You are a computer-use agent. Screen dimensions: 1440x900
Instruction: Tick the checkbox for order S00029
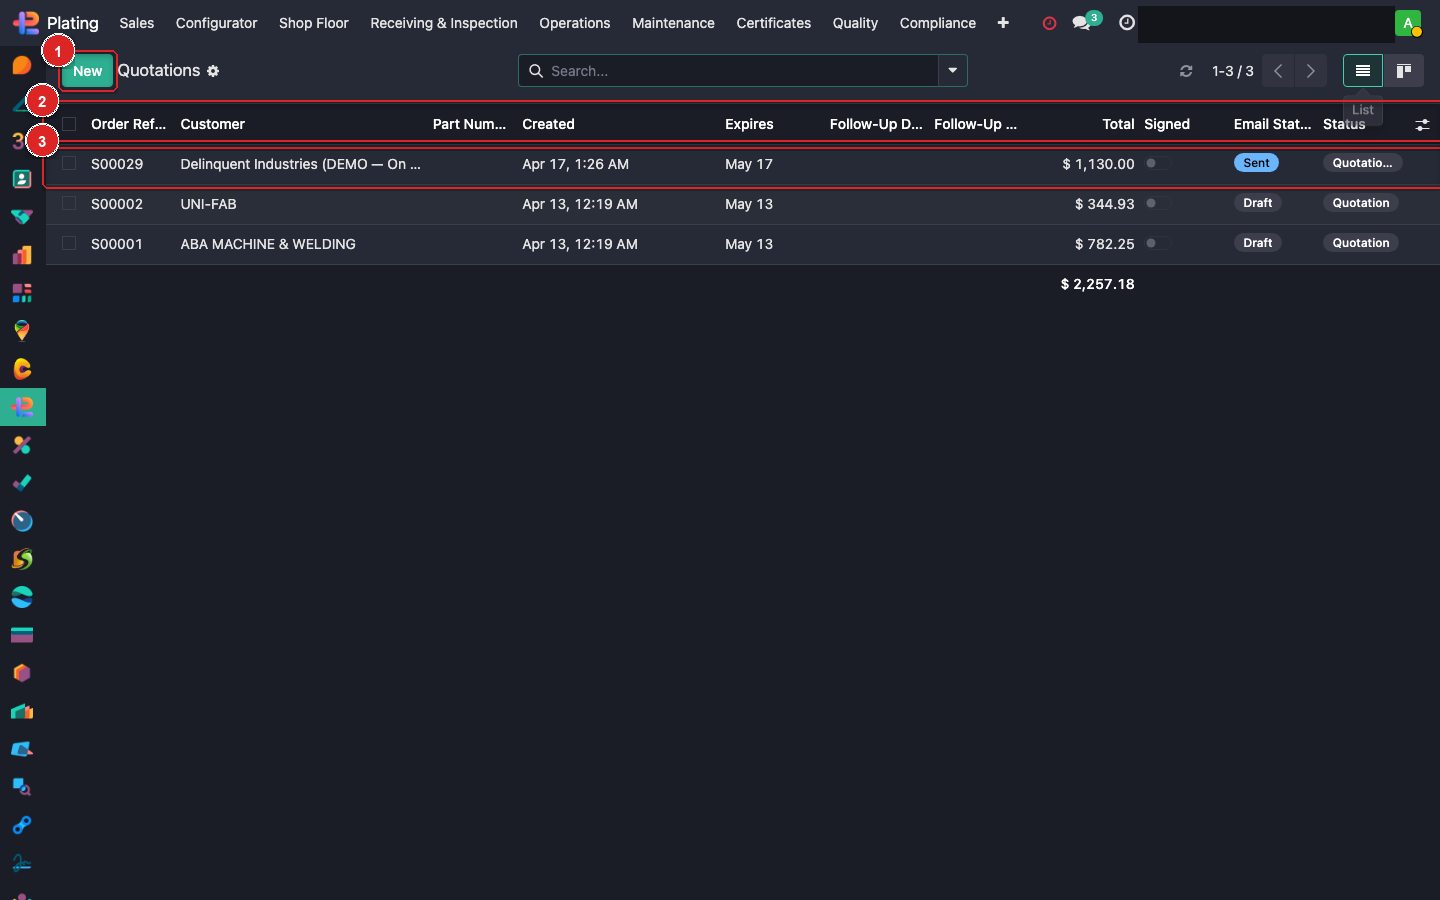[69, 163]
